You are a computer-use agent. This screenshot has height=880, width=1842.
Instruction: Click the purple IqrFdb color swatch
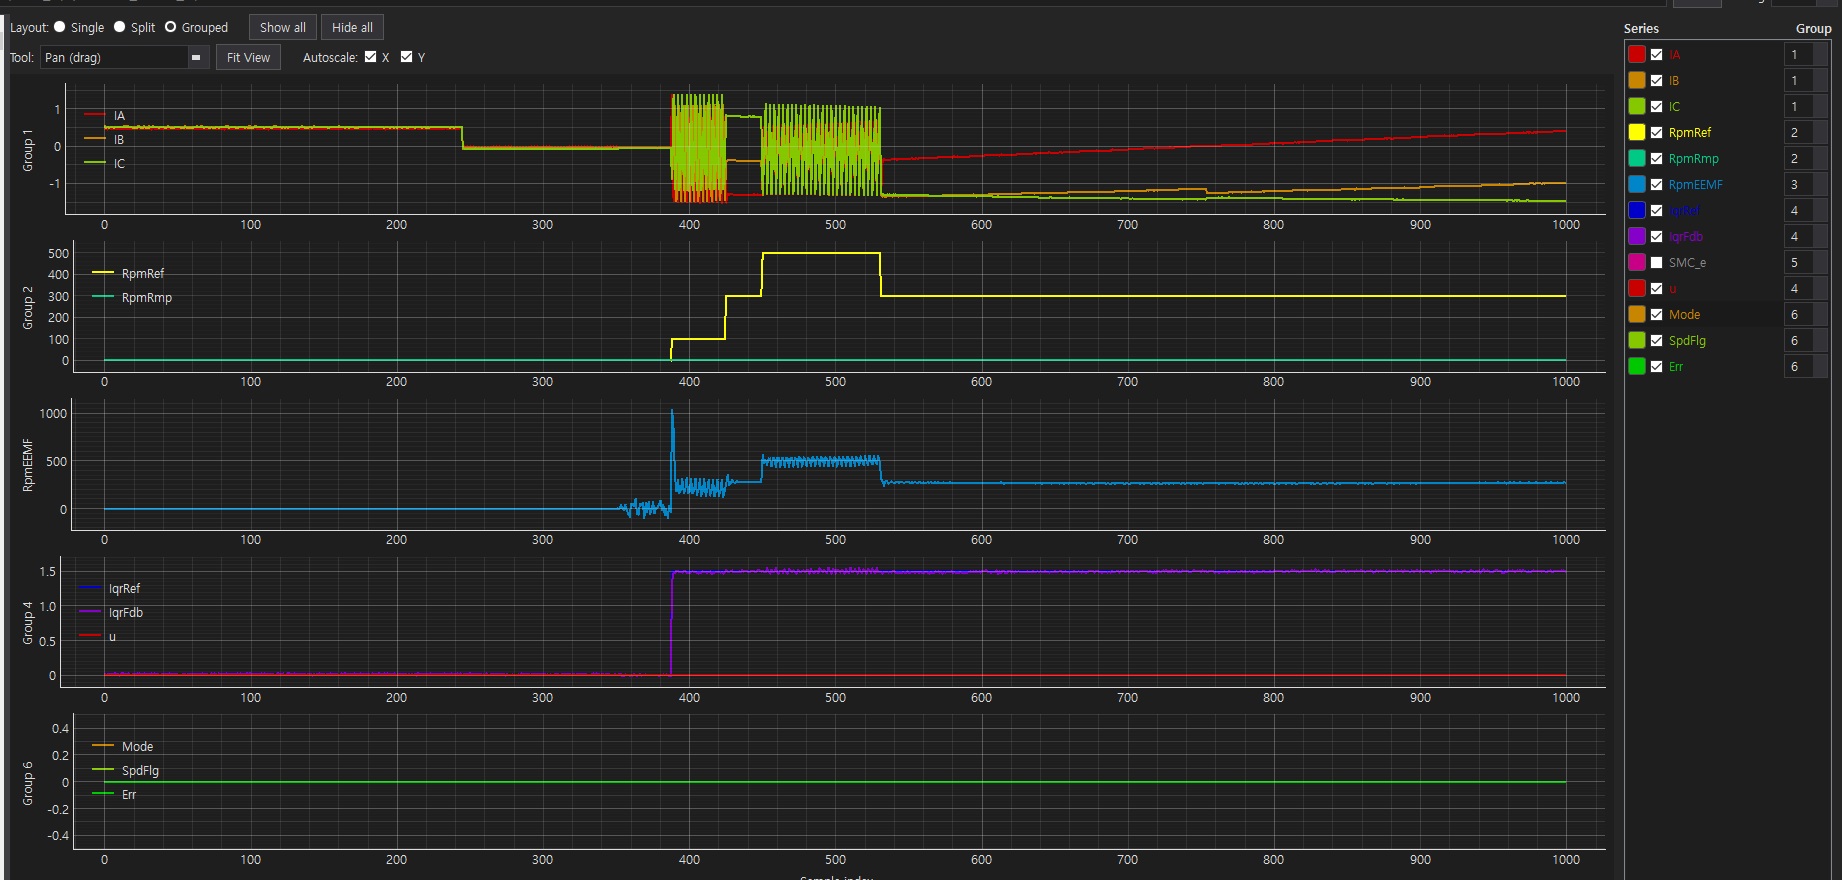tap(1637, 236)
